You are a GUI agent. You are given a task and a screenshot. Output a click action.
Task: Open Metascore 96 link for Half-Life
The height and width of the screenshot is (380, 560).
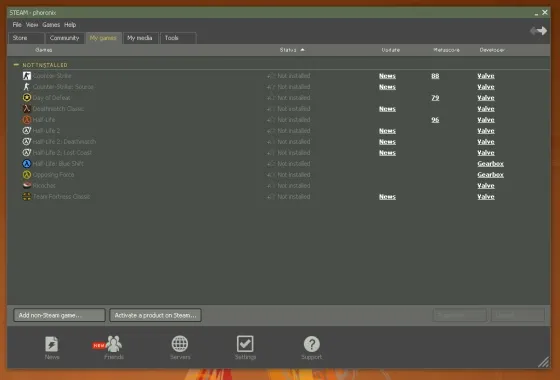435,120
